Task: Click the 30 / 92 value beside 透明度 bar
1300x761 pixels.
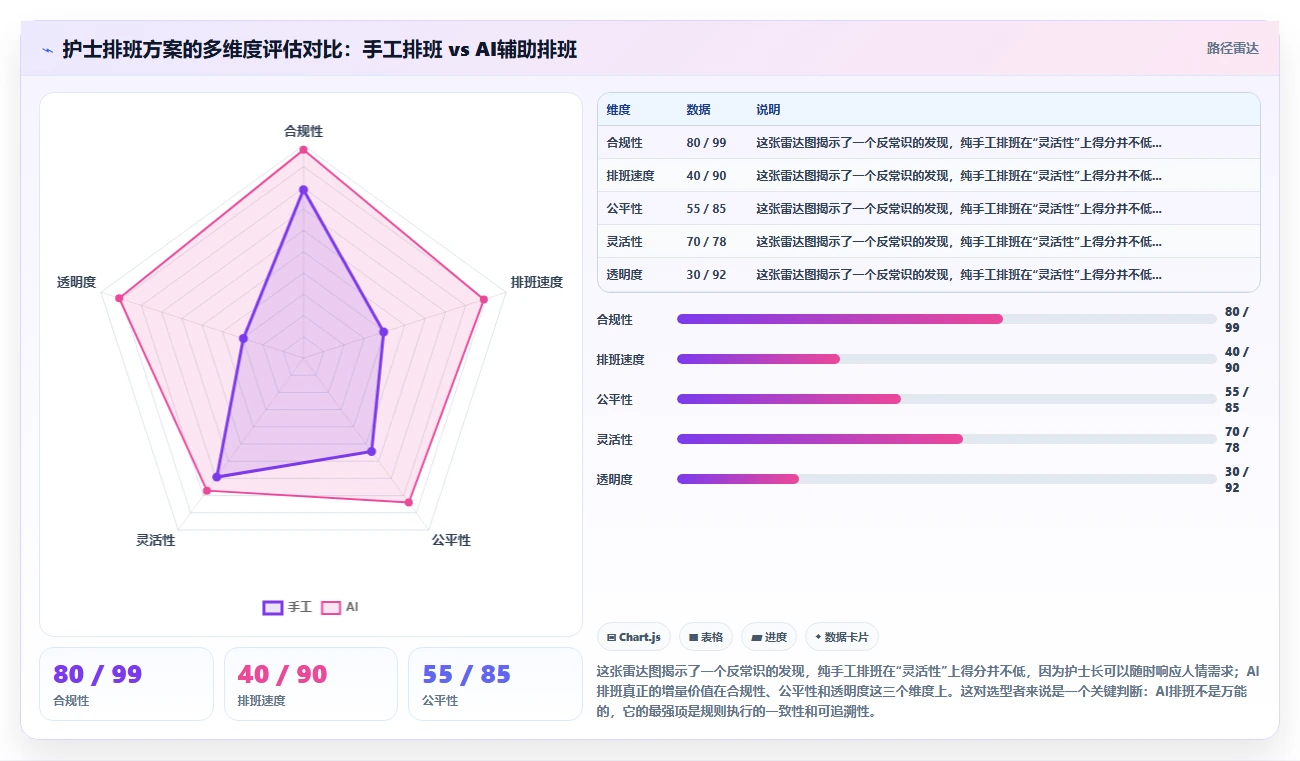Action: pyautogui.click(x=1236, y=479)
